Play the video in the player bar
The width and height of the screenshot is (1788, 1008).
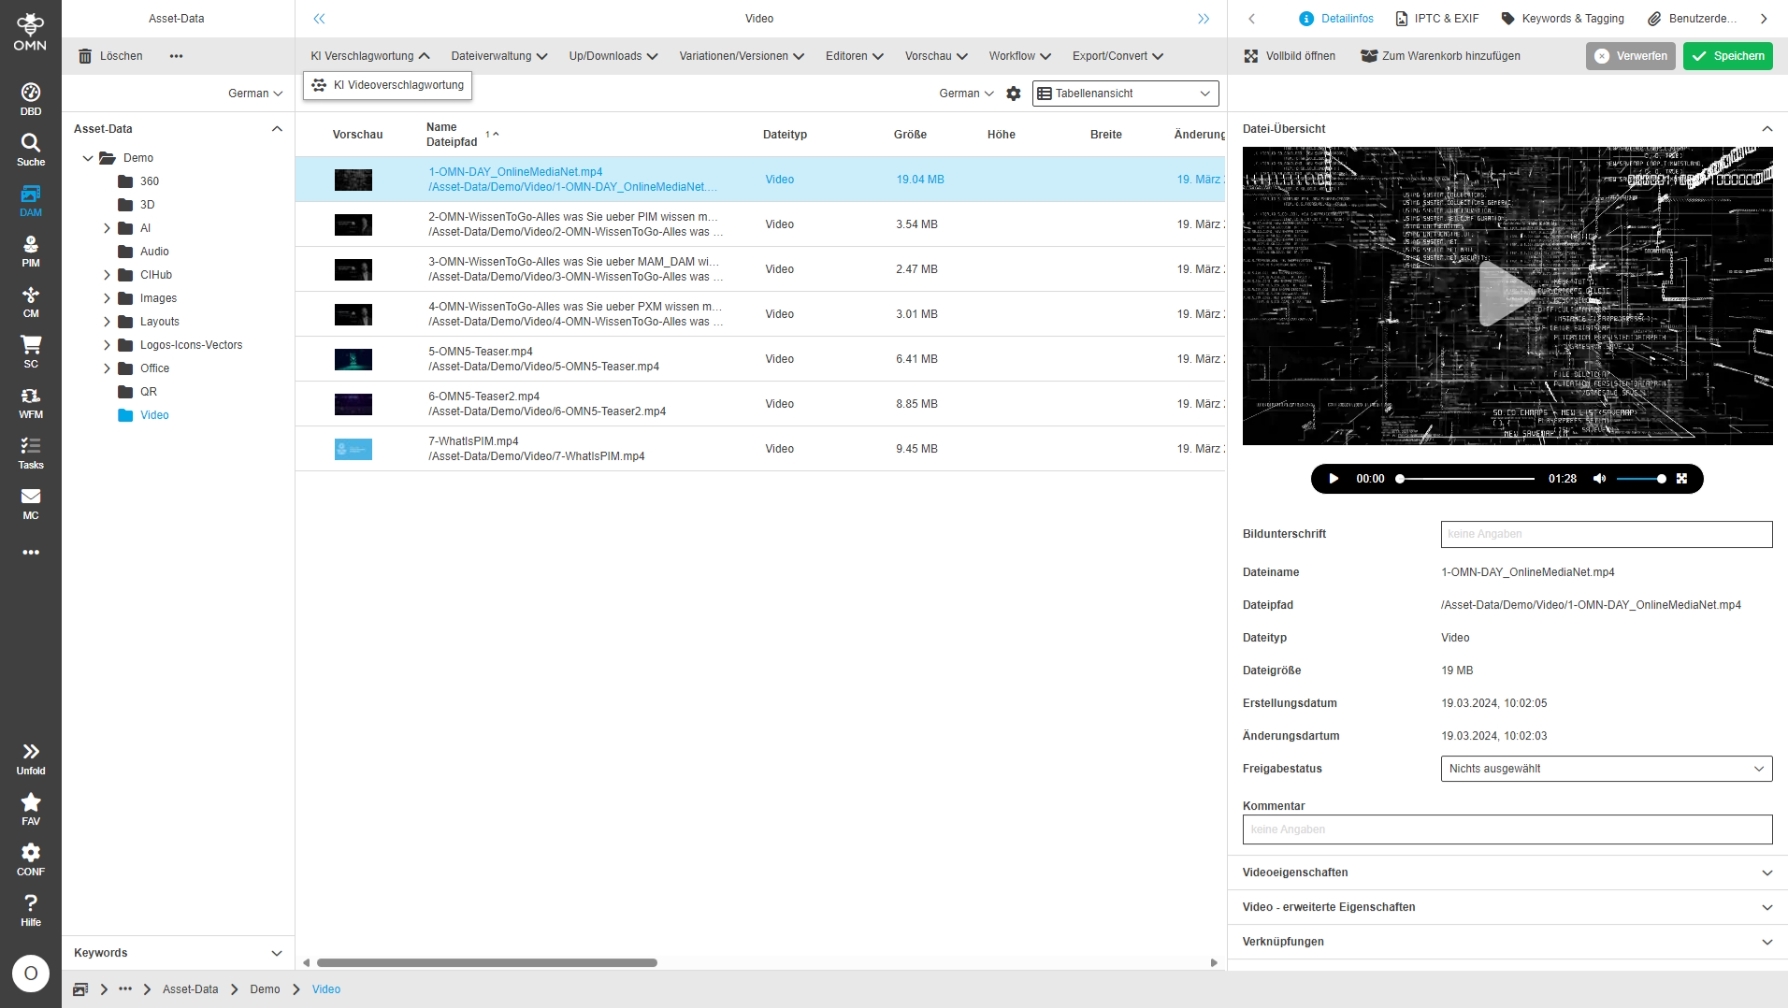tap(1333, 479)
